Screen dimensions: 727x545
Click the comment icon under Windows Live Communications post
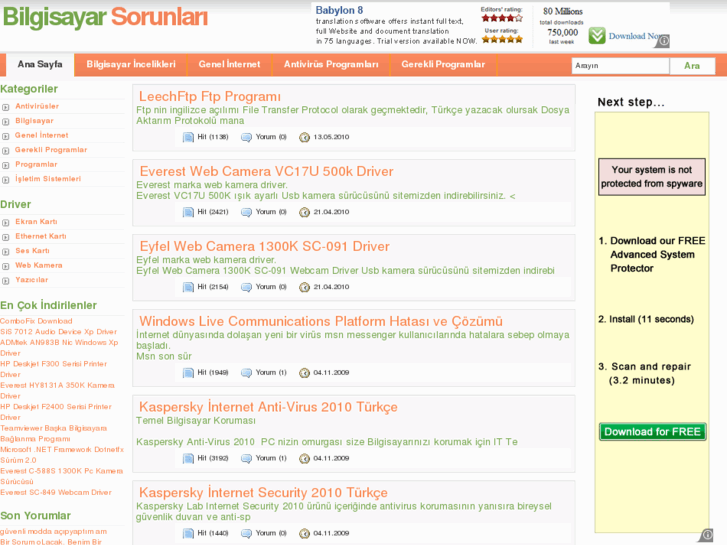click(x=247, y=372)
